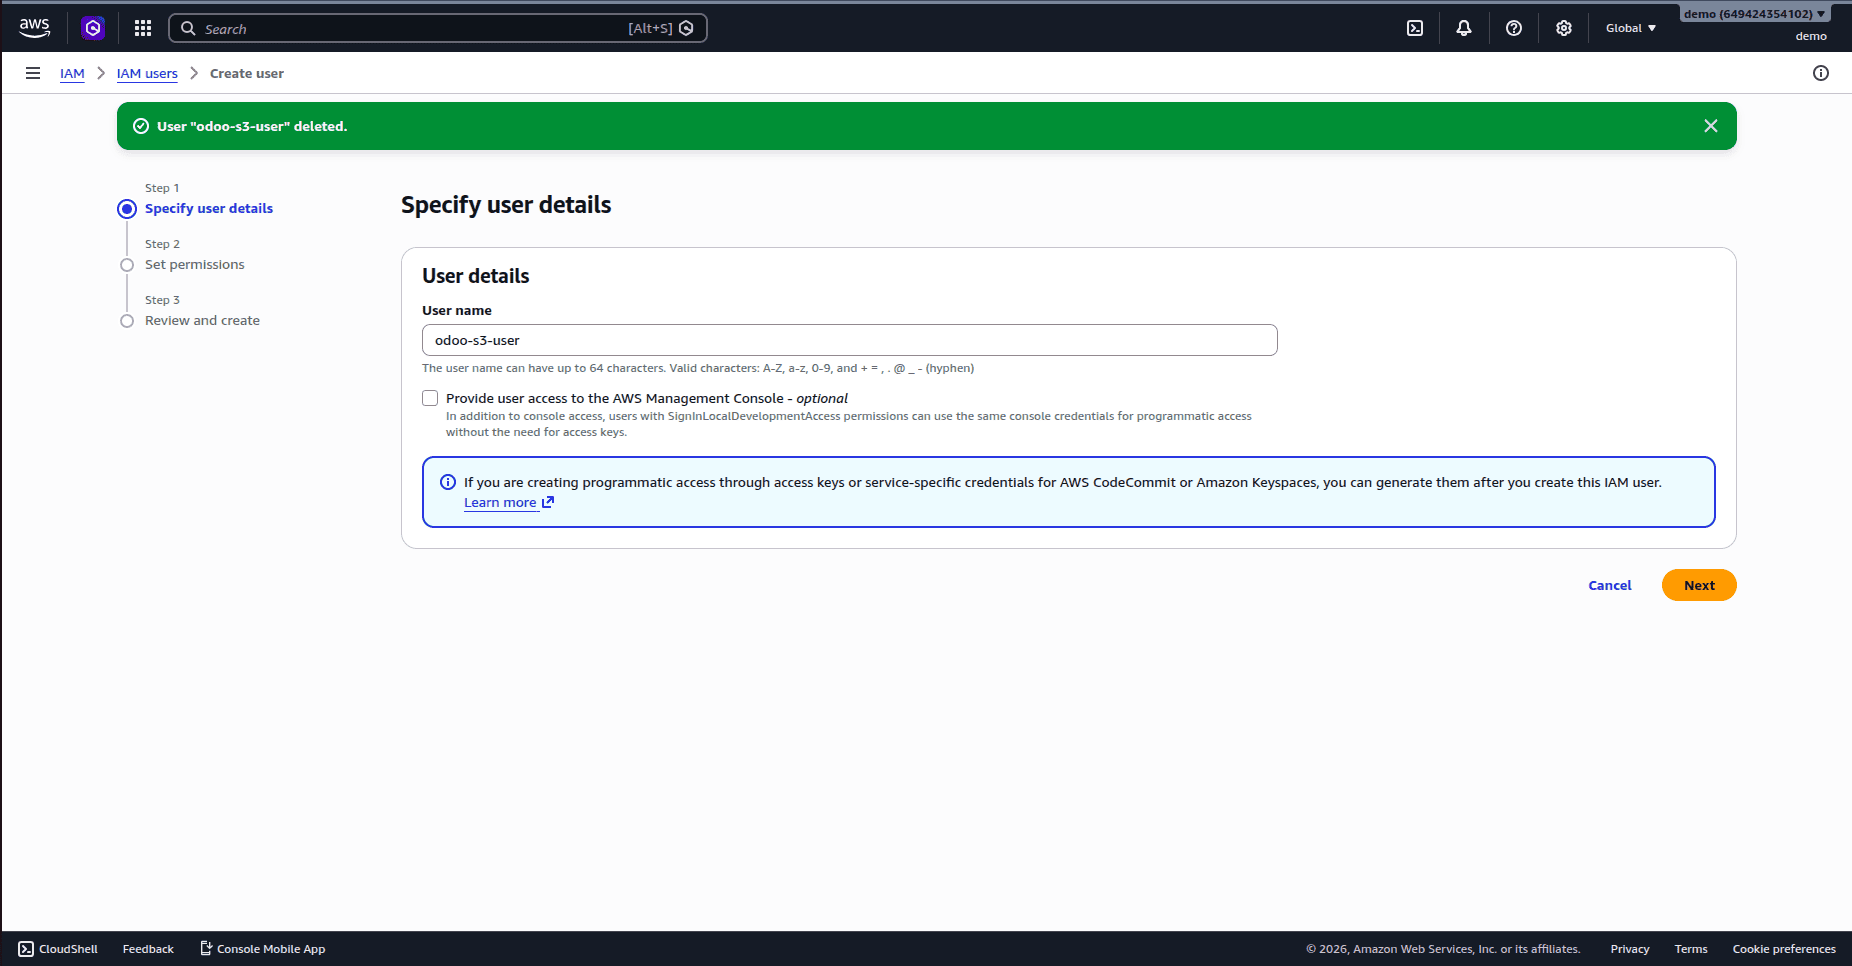Click the Set permissions step label
Viewport: 1852px width, 966px height.
(195, 264)
